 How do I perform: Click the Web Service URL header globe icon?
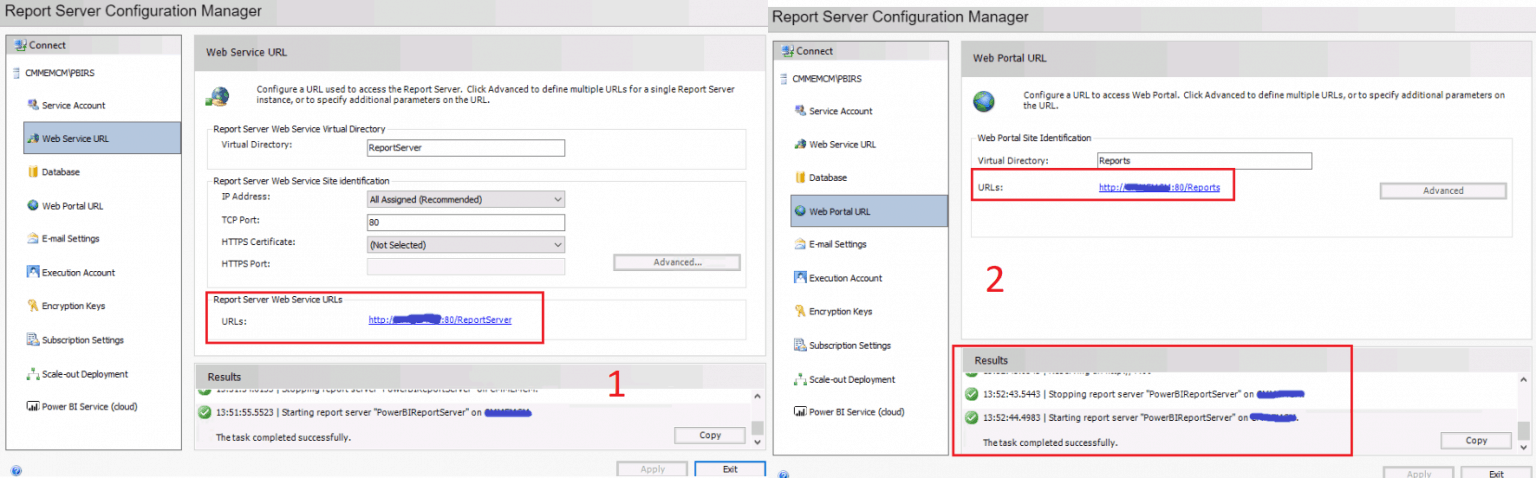click(x=217, y=97)
